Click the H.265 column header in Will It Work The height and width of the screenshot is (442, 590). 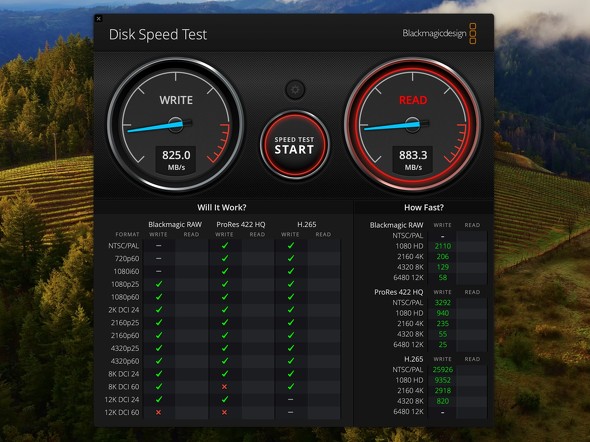tap(307, 225)
